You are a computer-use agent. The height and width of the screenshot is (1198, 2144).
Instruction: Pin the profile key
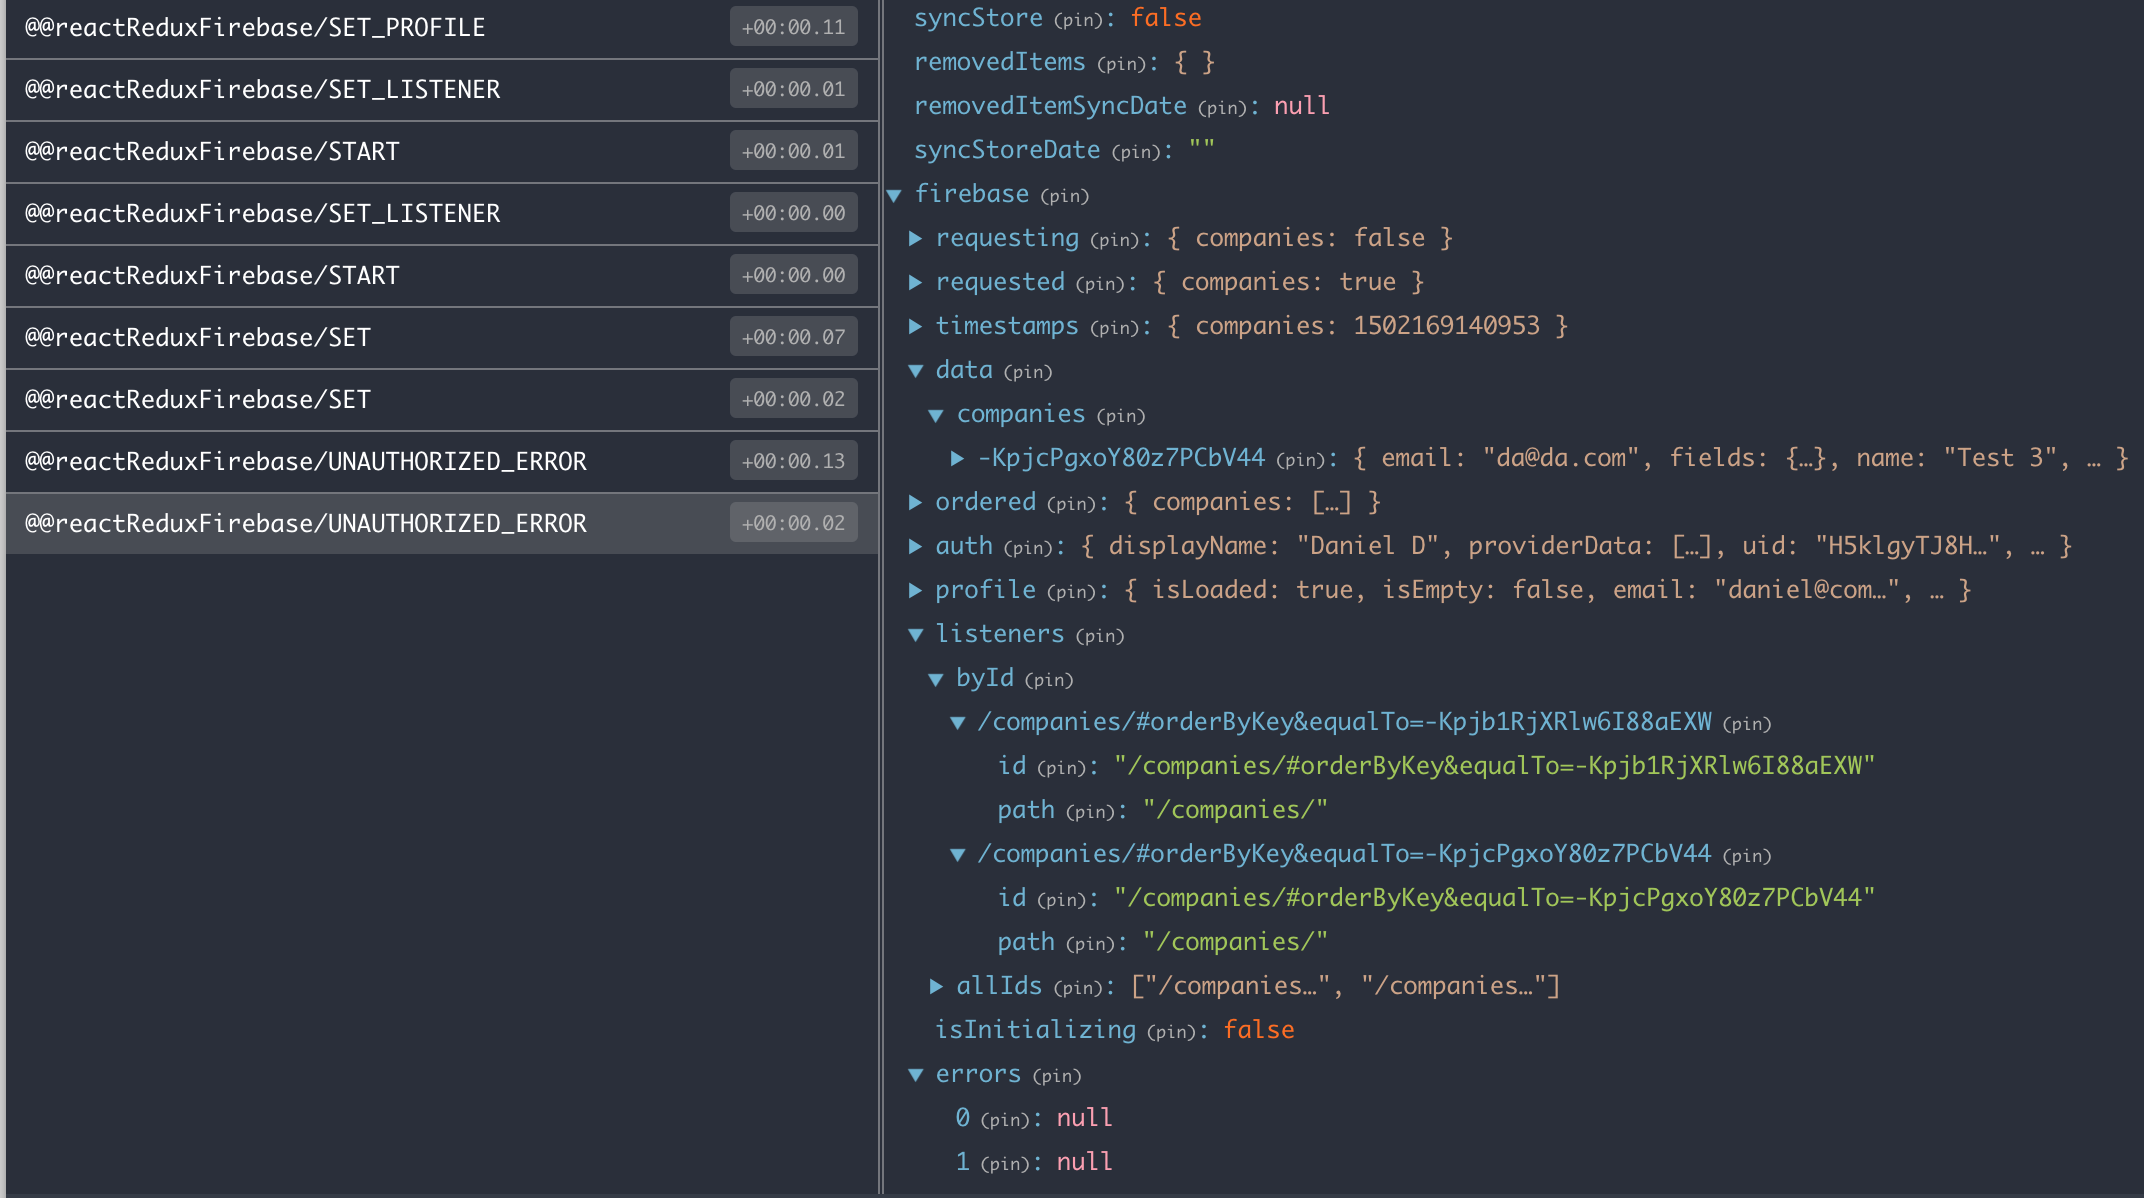(x=1071, y=592)
